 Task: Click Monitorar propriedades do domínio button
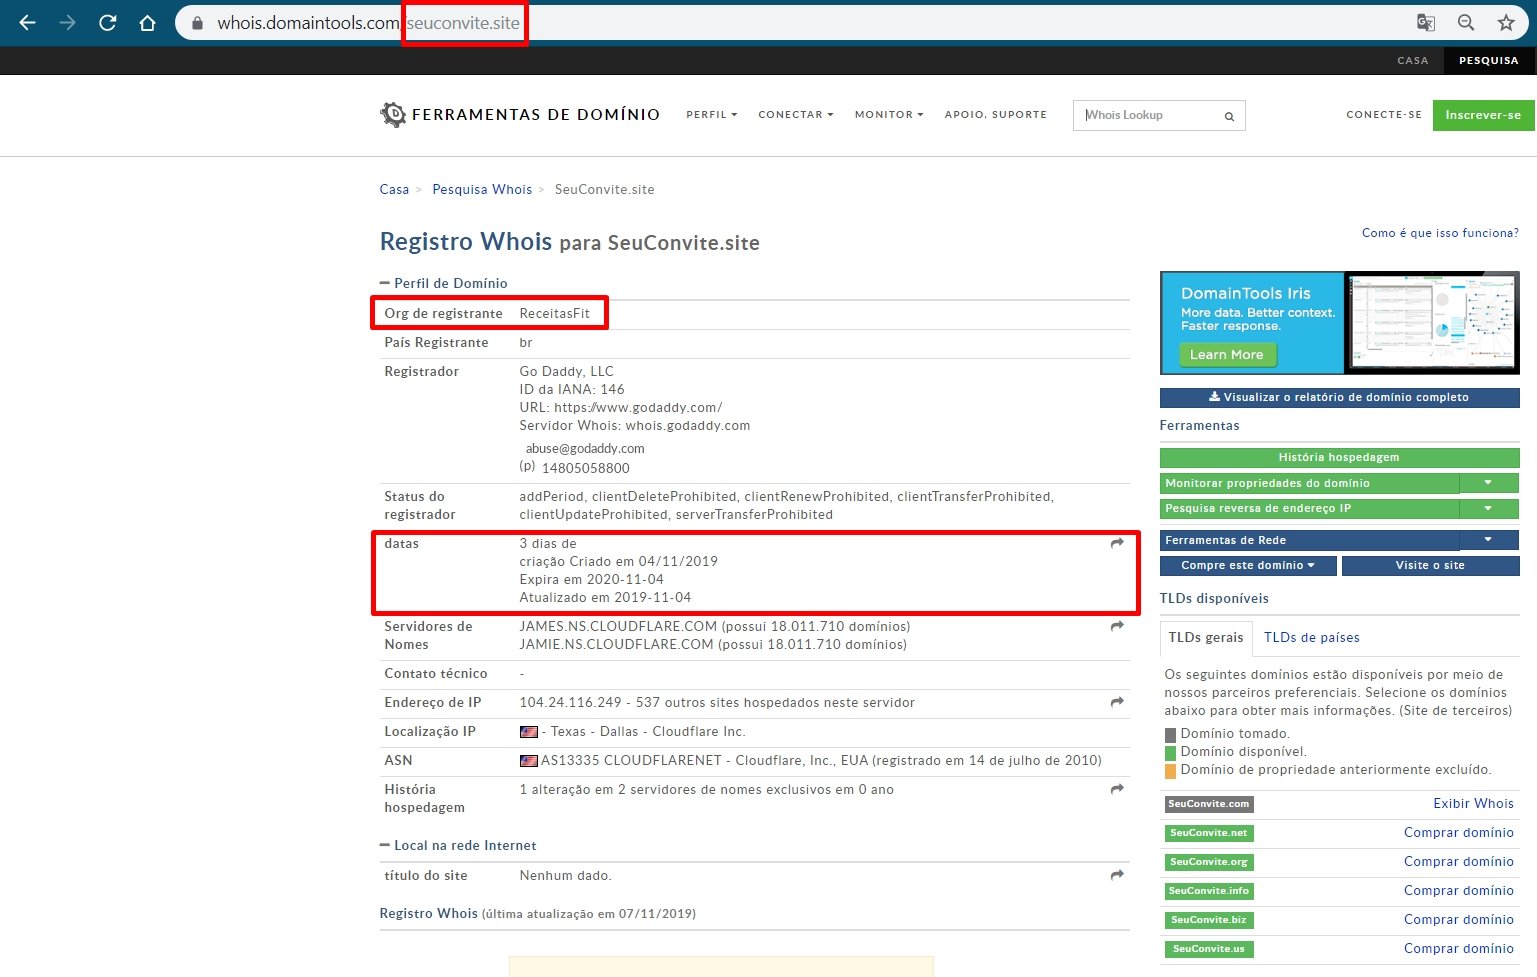tap(1309, 483)
